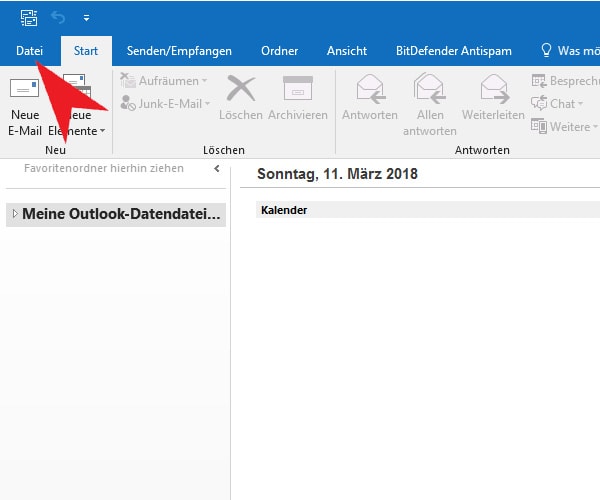Click the Aufräumen cleanup icon
Viewport: 600px width, 500px height.
tap(128, 80)
